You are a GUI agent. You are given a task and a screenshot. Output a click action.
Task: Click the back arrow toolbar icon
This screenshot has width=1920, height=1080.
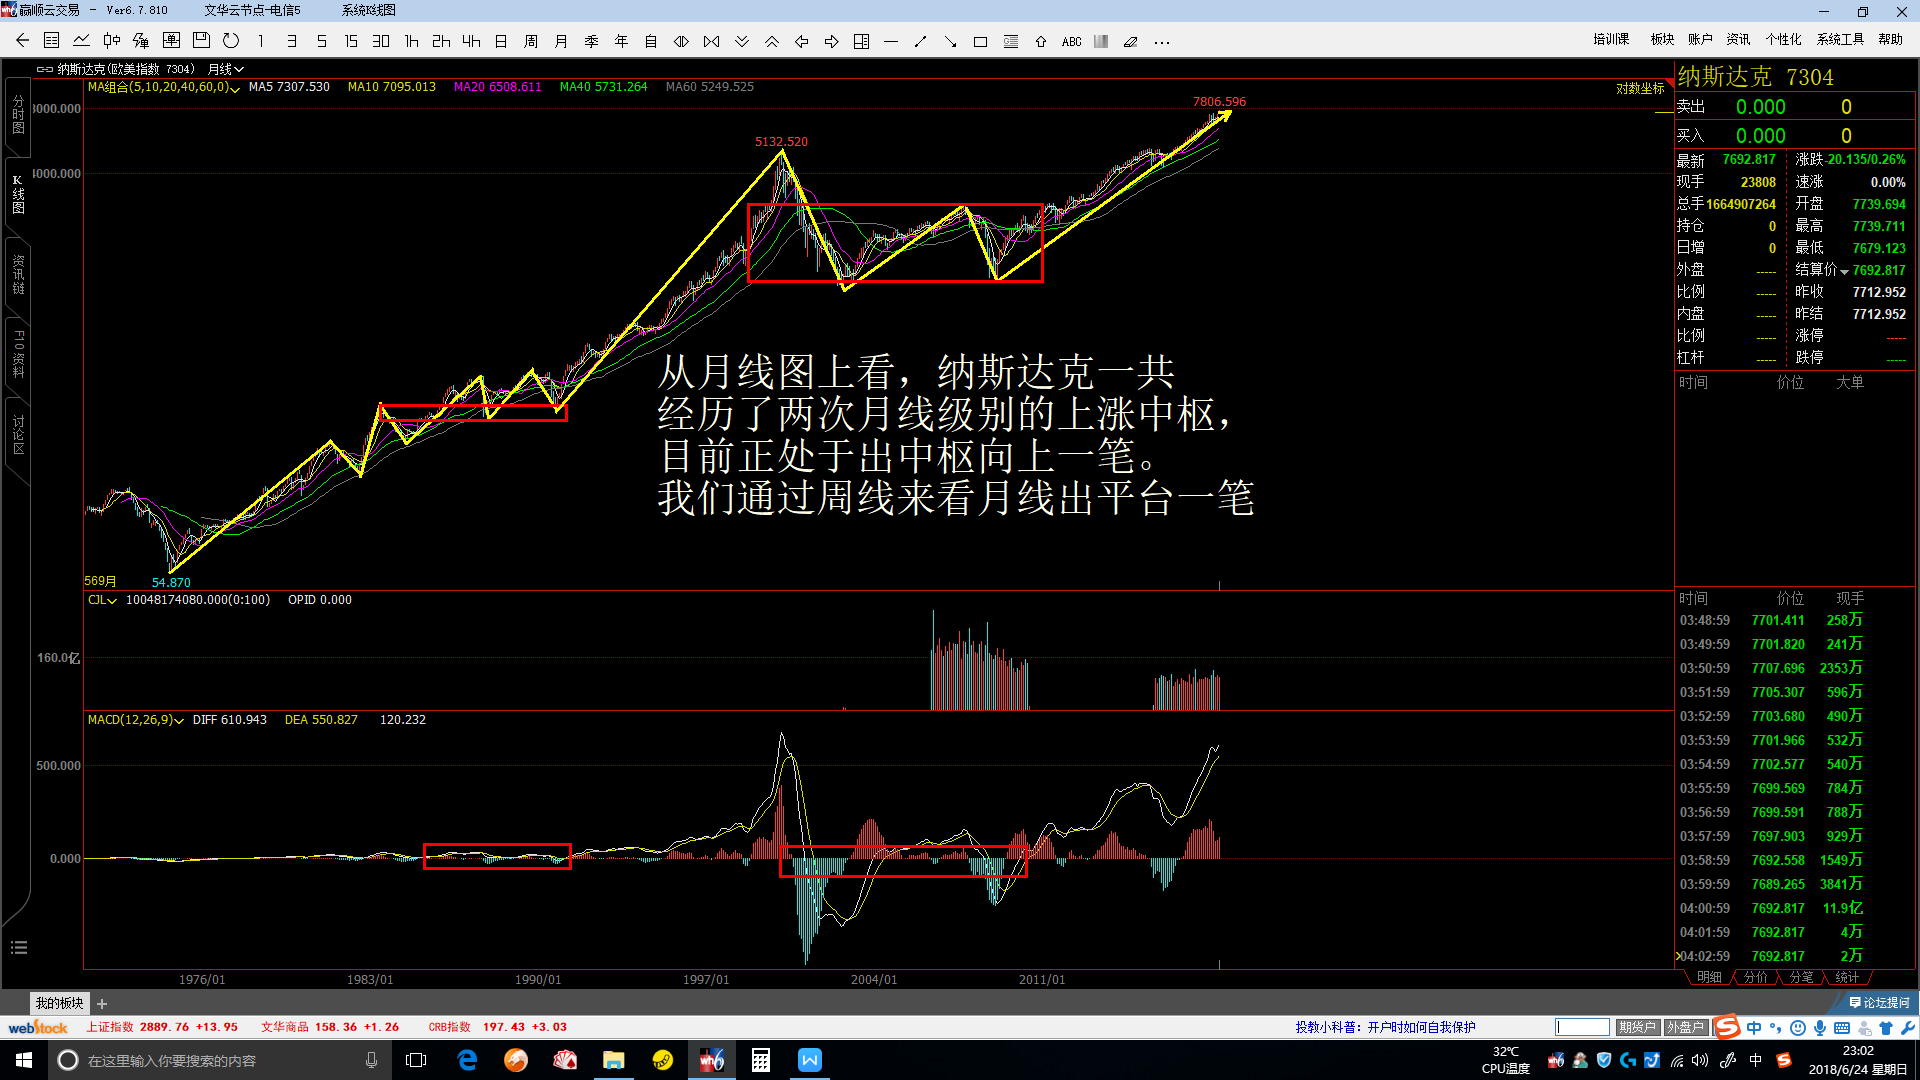pyautogui.click(x=22, y=41)
